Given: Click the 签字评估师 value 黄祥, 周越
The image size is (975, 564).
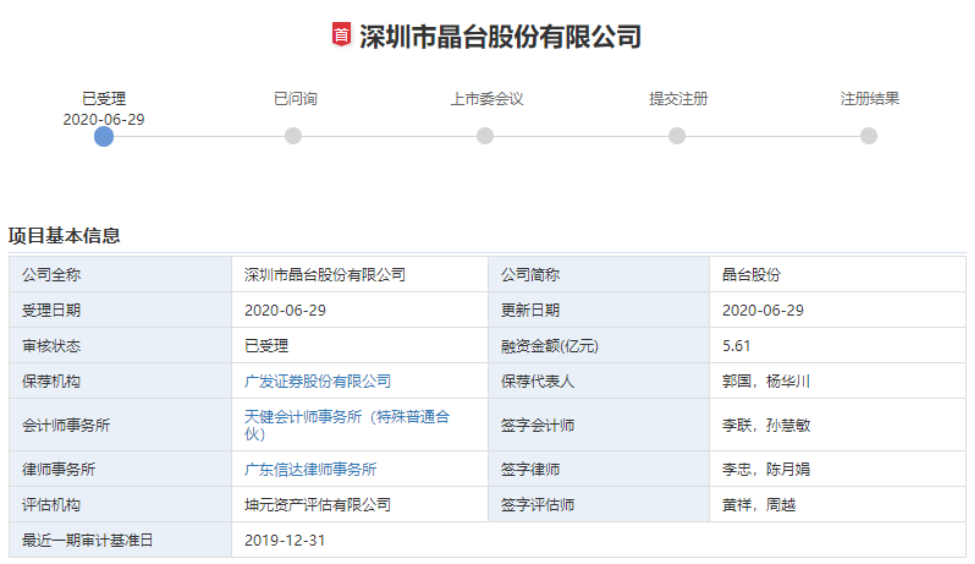Looking at the screenshot, I should (x=759, y=505).
